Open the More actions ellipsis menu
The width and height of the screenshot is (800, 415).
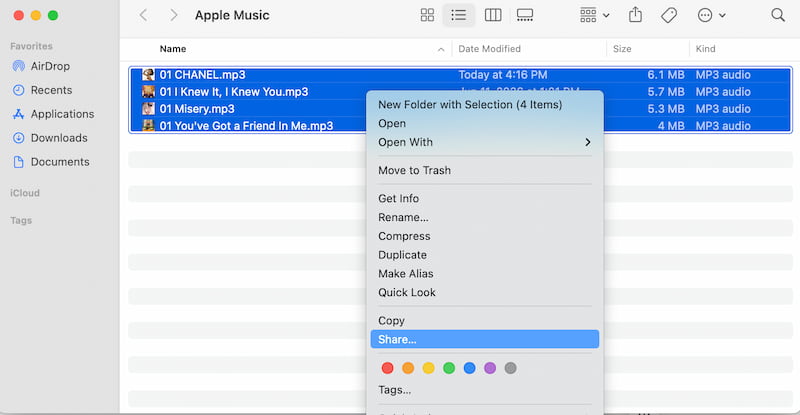pyautogui.click(x=711, y=15)
